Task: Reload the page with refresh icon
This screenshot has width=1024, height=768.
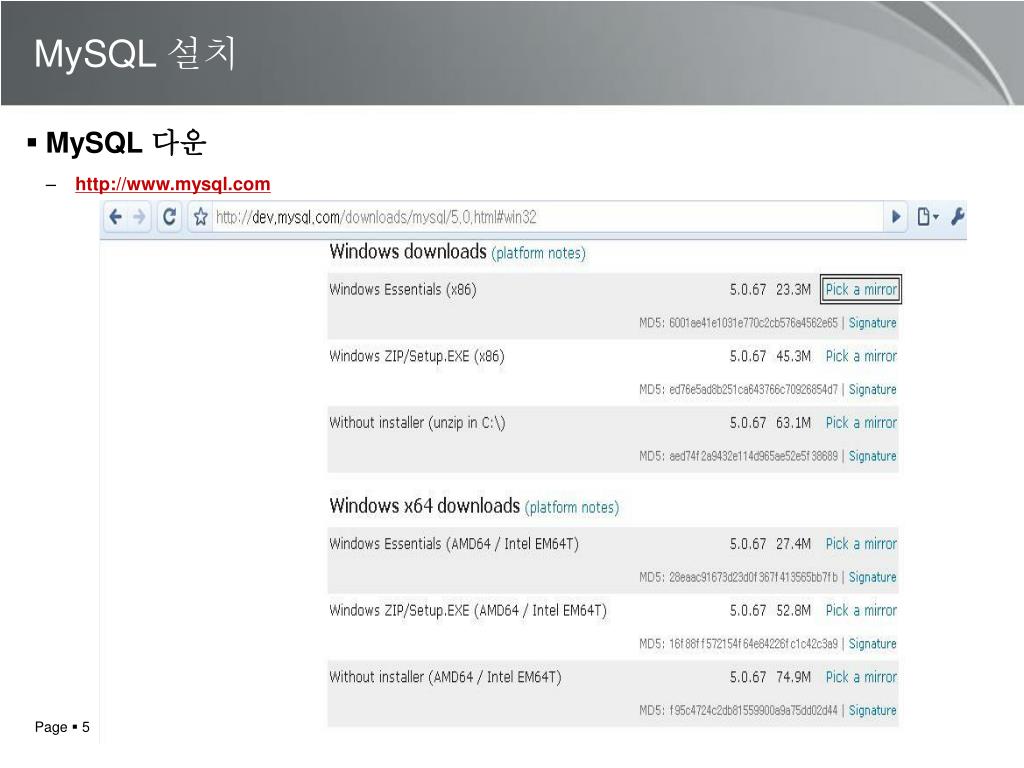Action: 170,217
